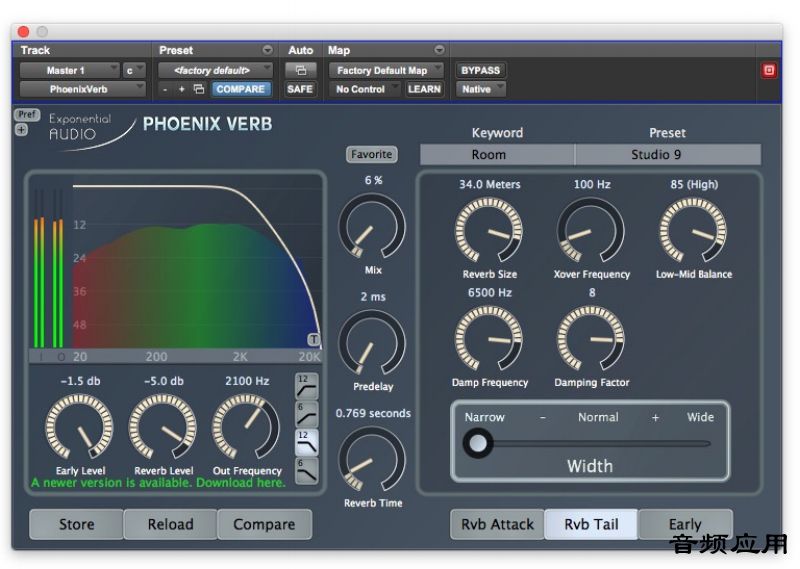Screen dimensions: 800x569
Task: Click the 85 (High) balance value
Action: pyautogui.click(x=694, y=184)
